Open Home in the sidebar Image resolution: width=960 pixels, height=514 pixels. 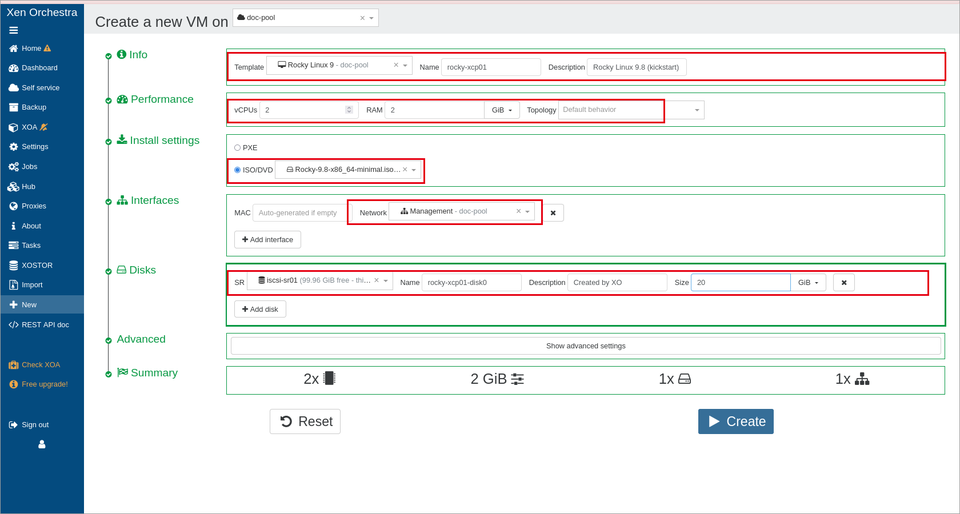coord(31,48)
